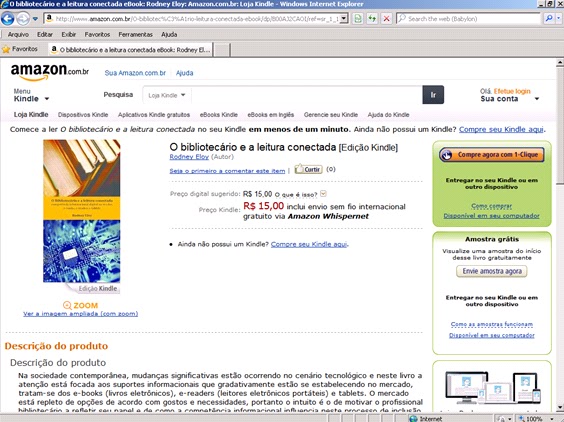Select the eBooks Kindle navigation tab
Screen dimensions: 564x422
(x=219, y=115)
